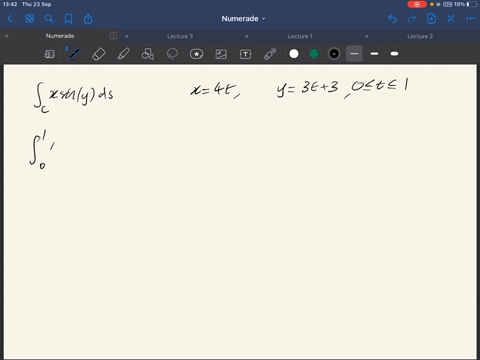Switch to the Lecture 2 tab
Image resolution: width=480 pixels, height=360 pixels.
click(x=420, y=36)
